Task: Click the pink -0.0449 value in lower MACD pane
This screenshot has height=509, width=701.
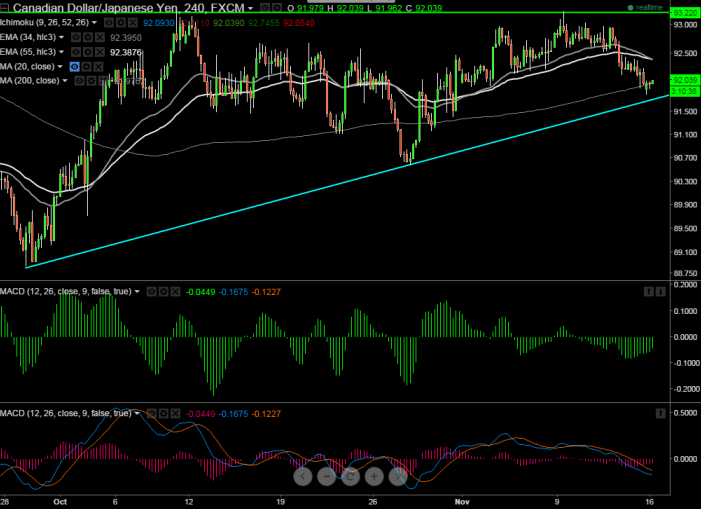Action: point(200,414)
